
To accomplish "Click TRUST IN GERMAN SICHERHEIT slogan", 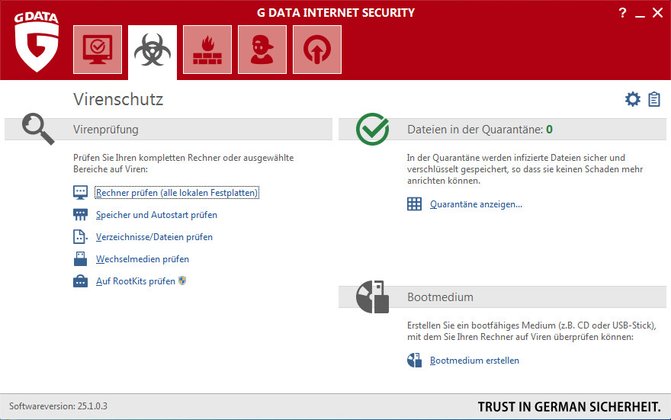I will (569, 407).
